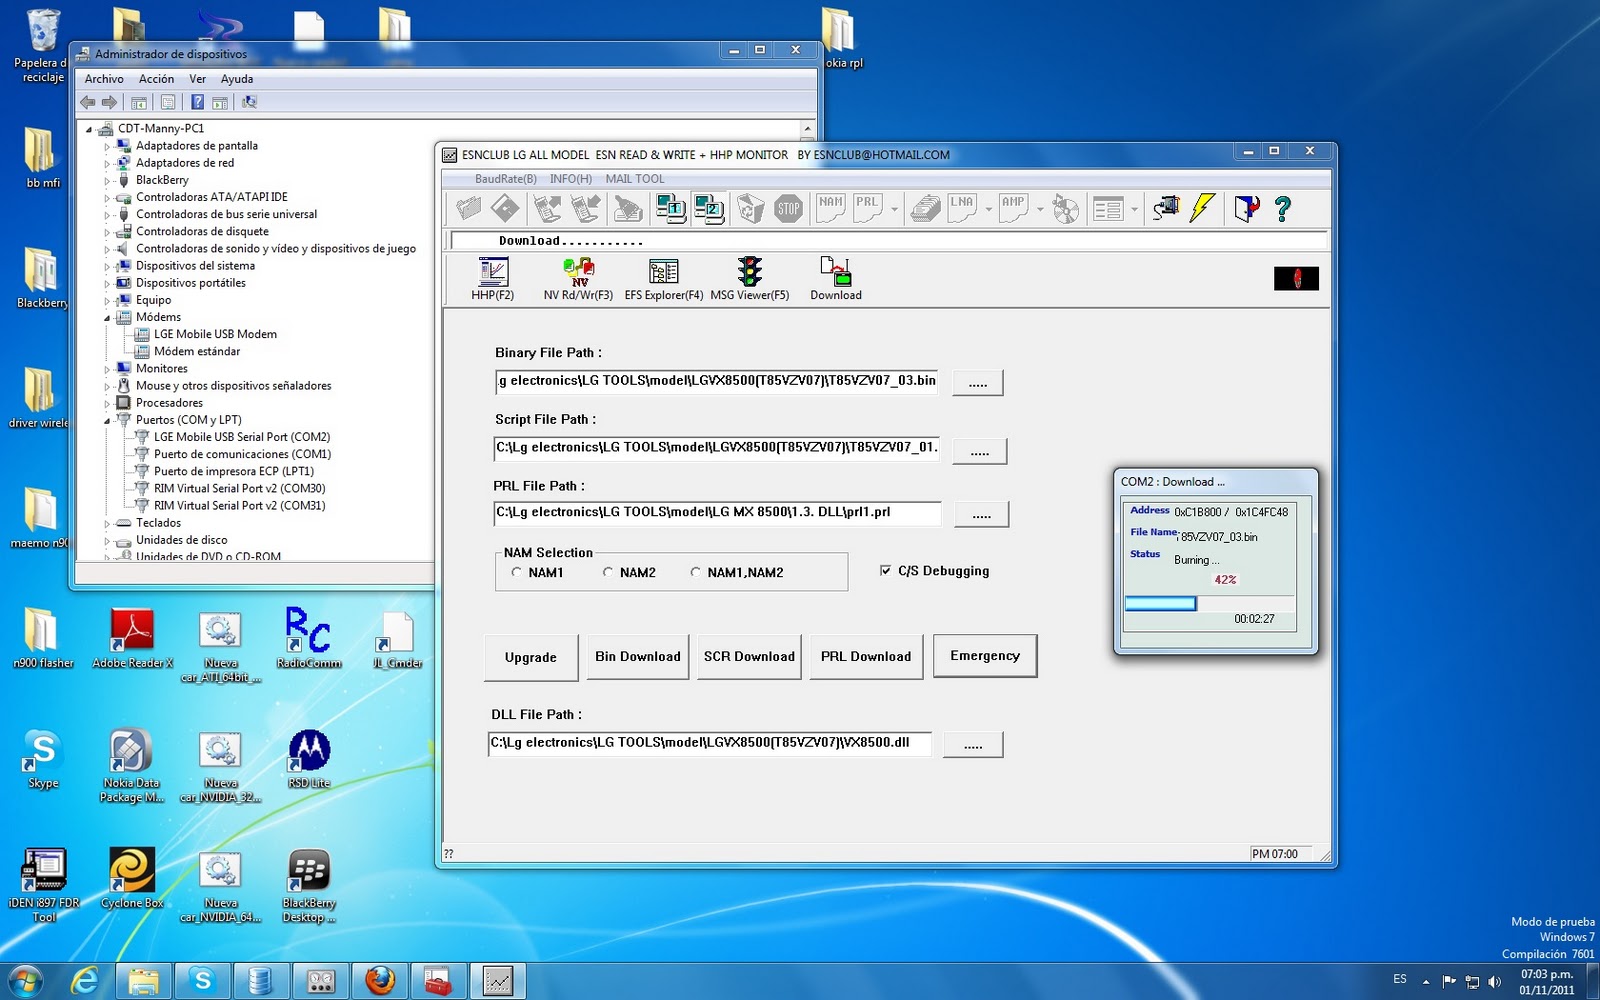Click the open folder toolbar icon
1600x1000 pixels.
tap(468, 208)
